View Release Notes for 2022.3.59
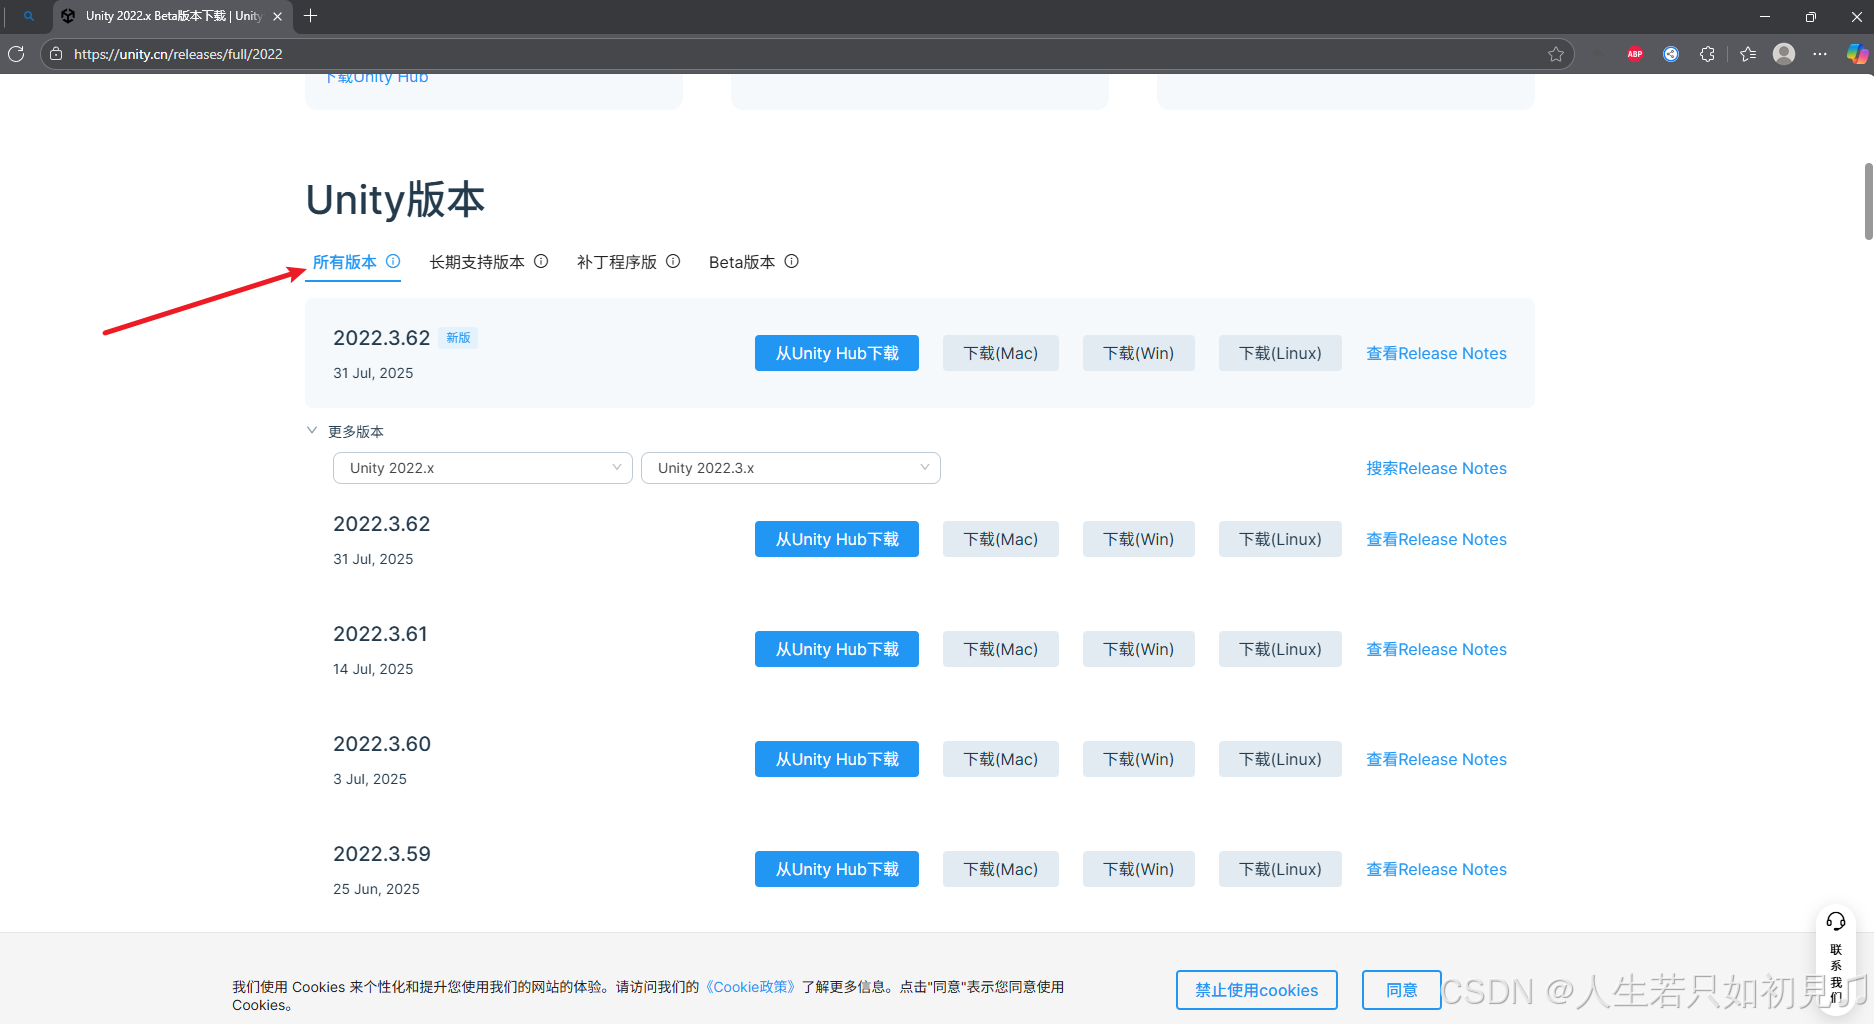Screen dimensions: 1874x1024 click(1436, 869)
